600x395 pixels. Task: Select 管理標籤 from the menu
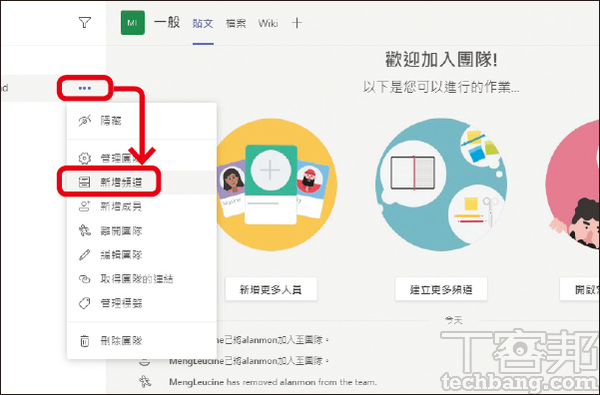pos(142,303)
